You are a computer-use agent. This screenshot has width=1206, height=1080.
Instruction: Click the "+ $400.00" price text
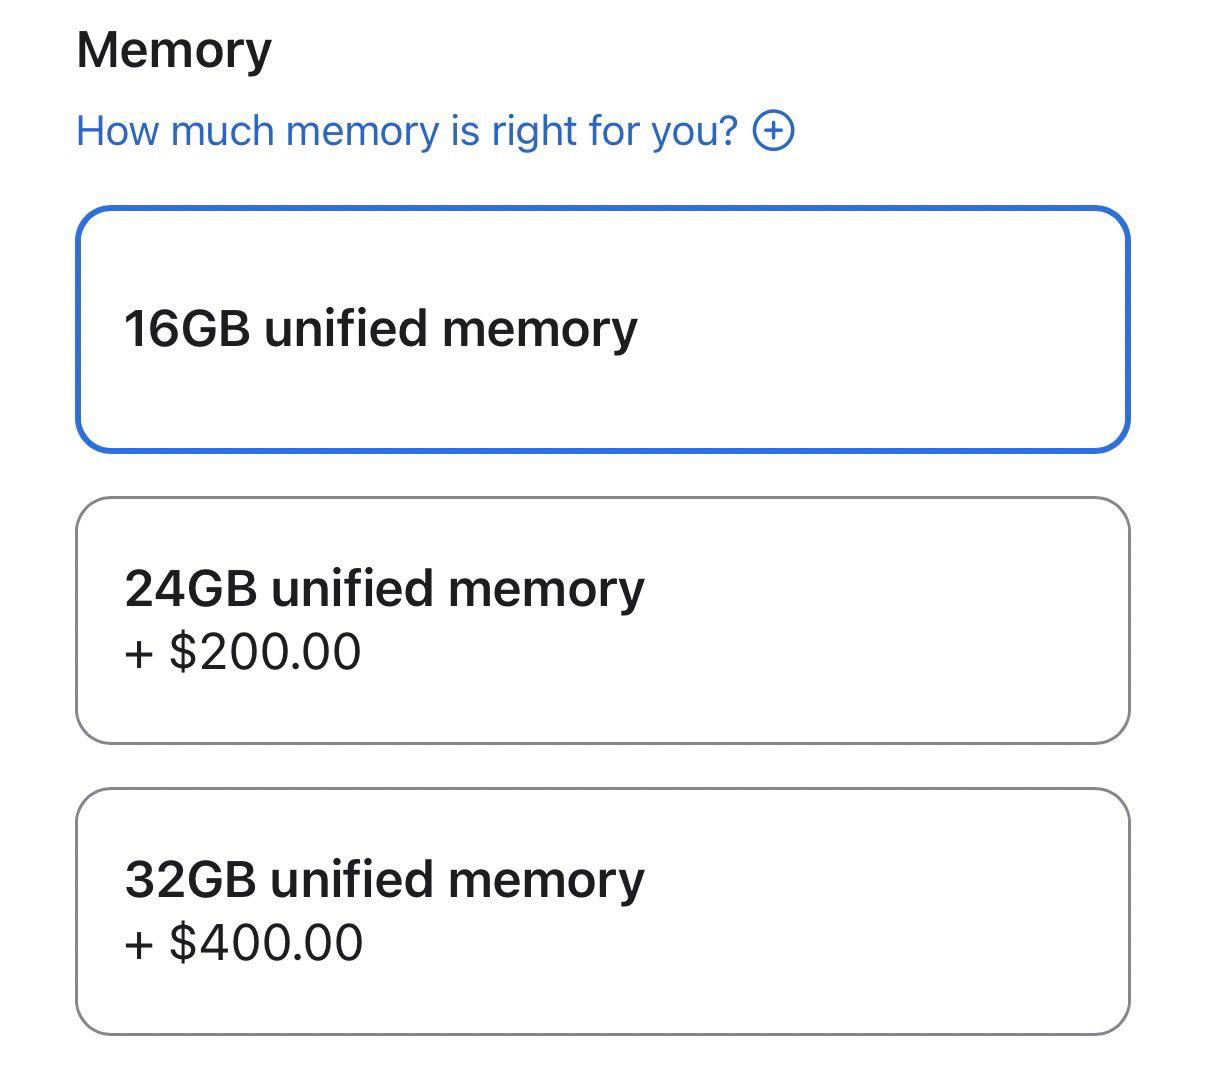(244, 943)
